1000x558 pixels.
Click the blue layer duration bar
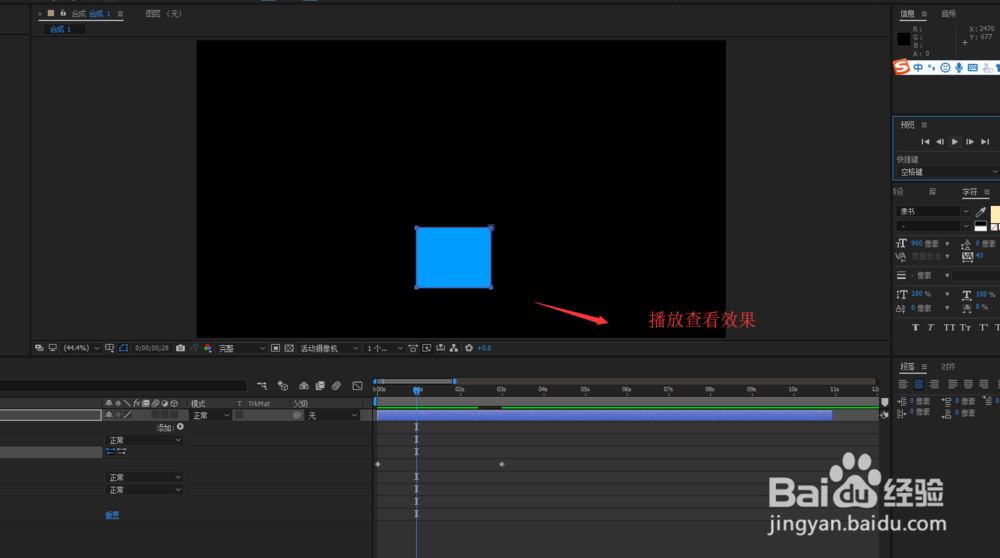click(x=604, y=415)
